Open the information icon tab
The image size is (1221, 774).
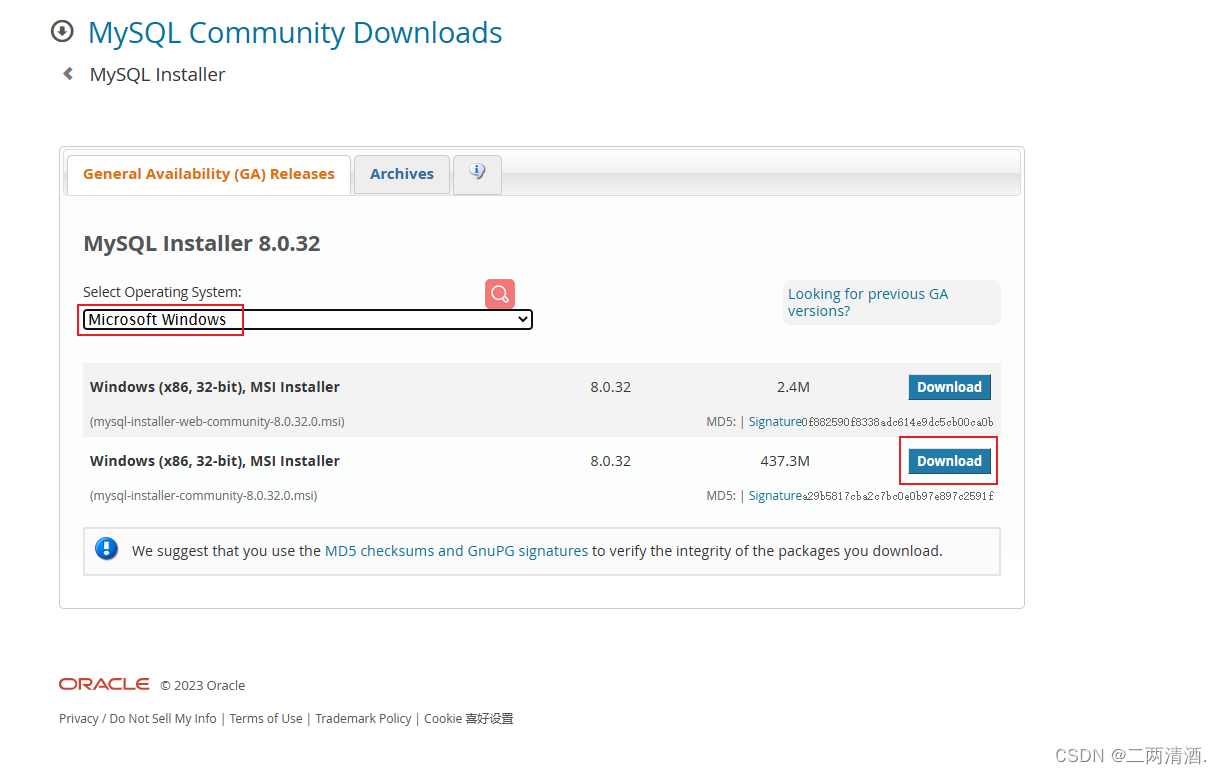point(477,173)
